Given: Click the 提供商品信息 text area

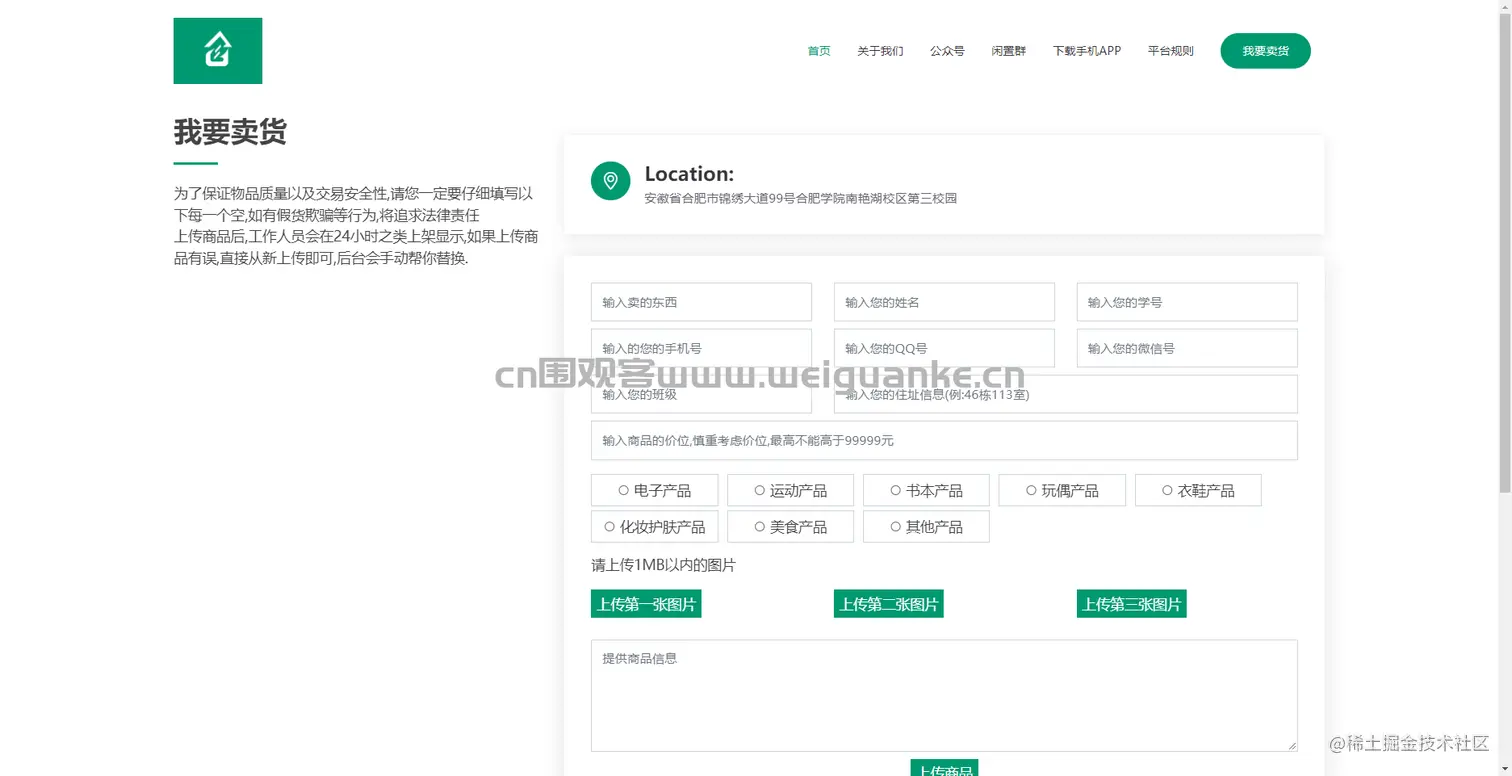Looking at the screenshot, I should (944, 696).
